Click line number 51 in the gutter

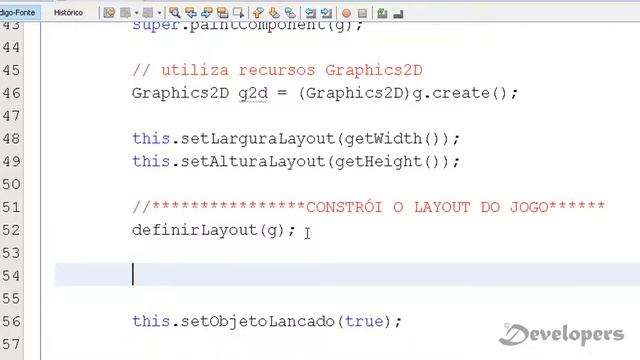(11, 208)
